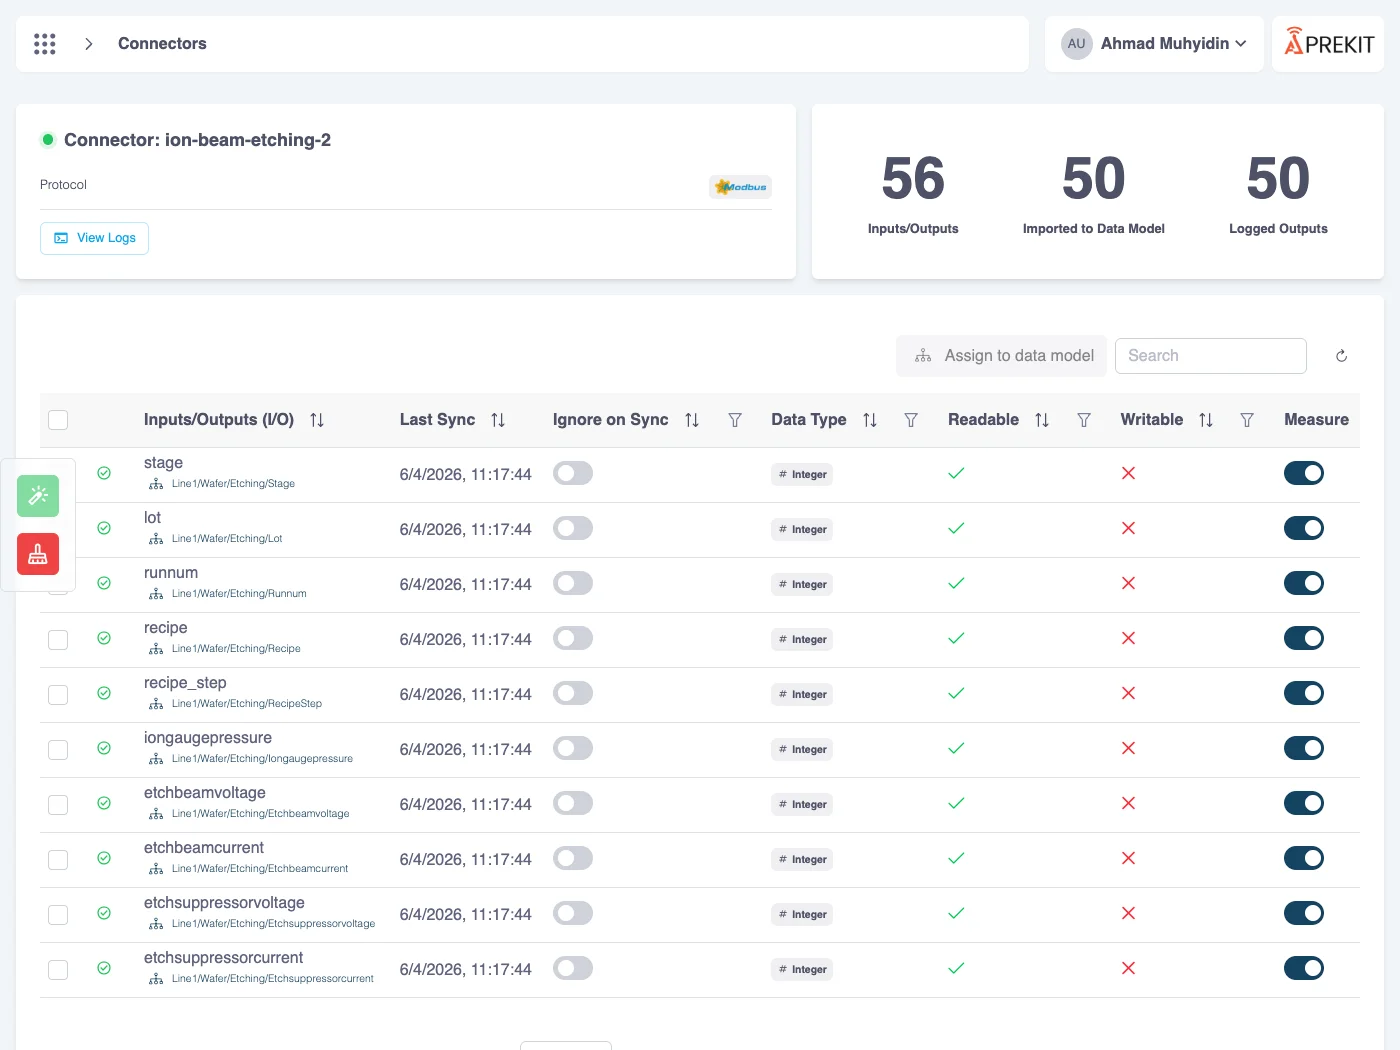Open the Ahmad Muhyidin user dropdown
This screenshot has width=1400, height=1050.
point(1155,44)
